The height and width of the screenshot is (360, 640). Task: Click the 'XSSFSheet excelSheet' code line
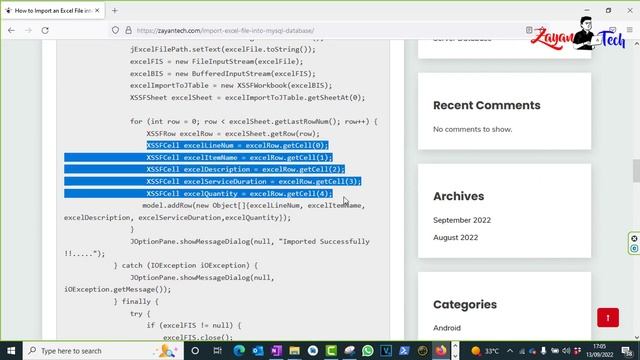pyautogui.click(x=248, y=97)
